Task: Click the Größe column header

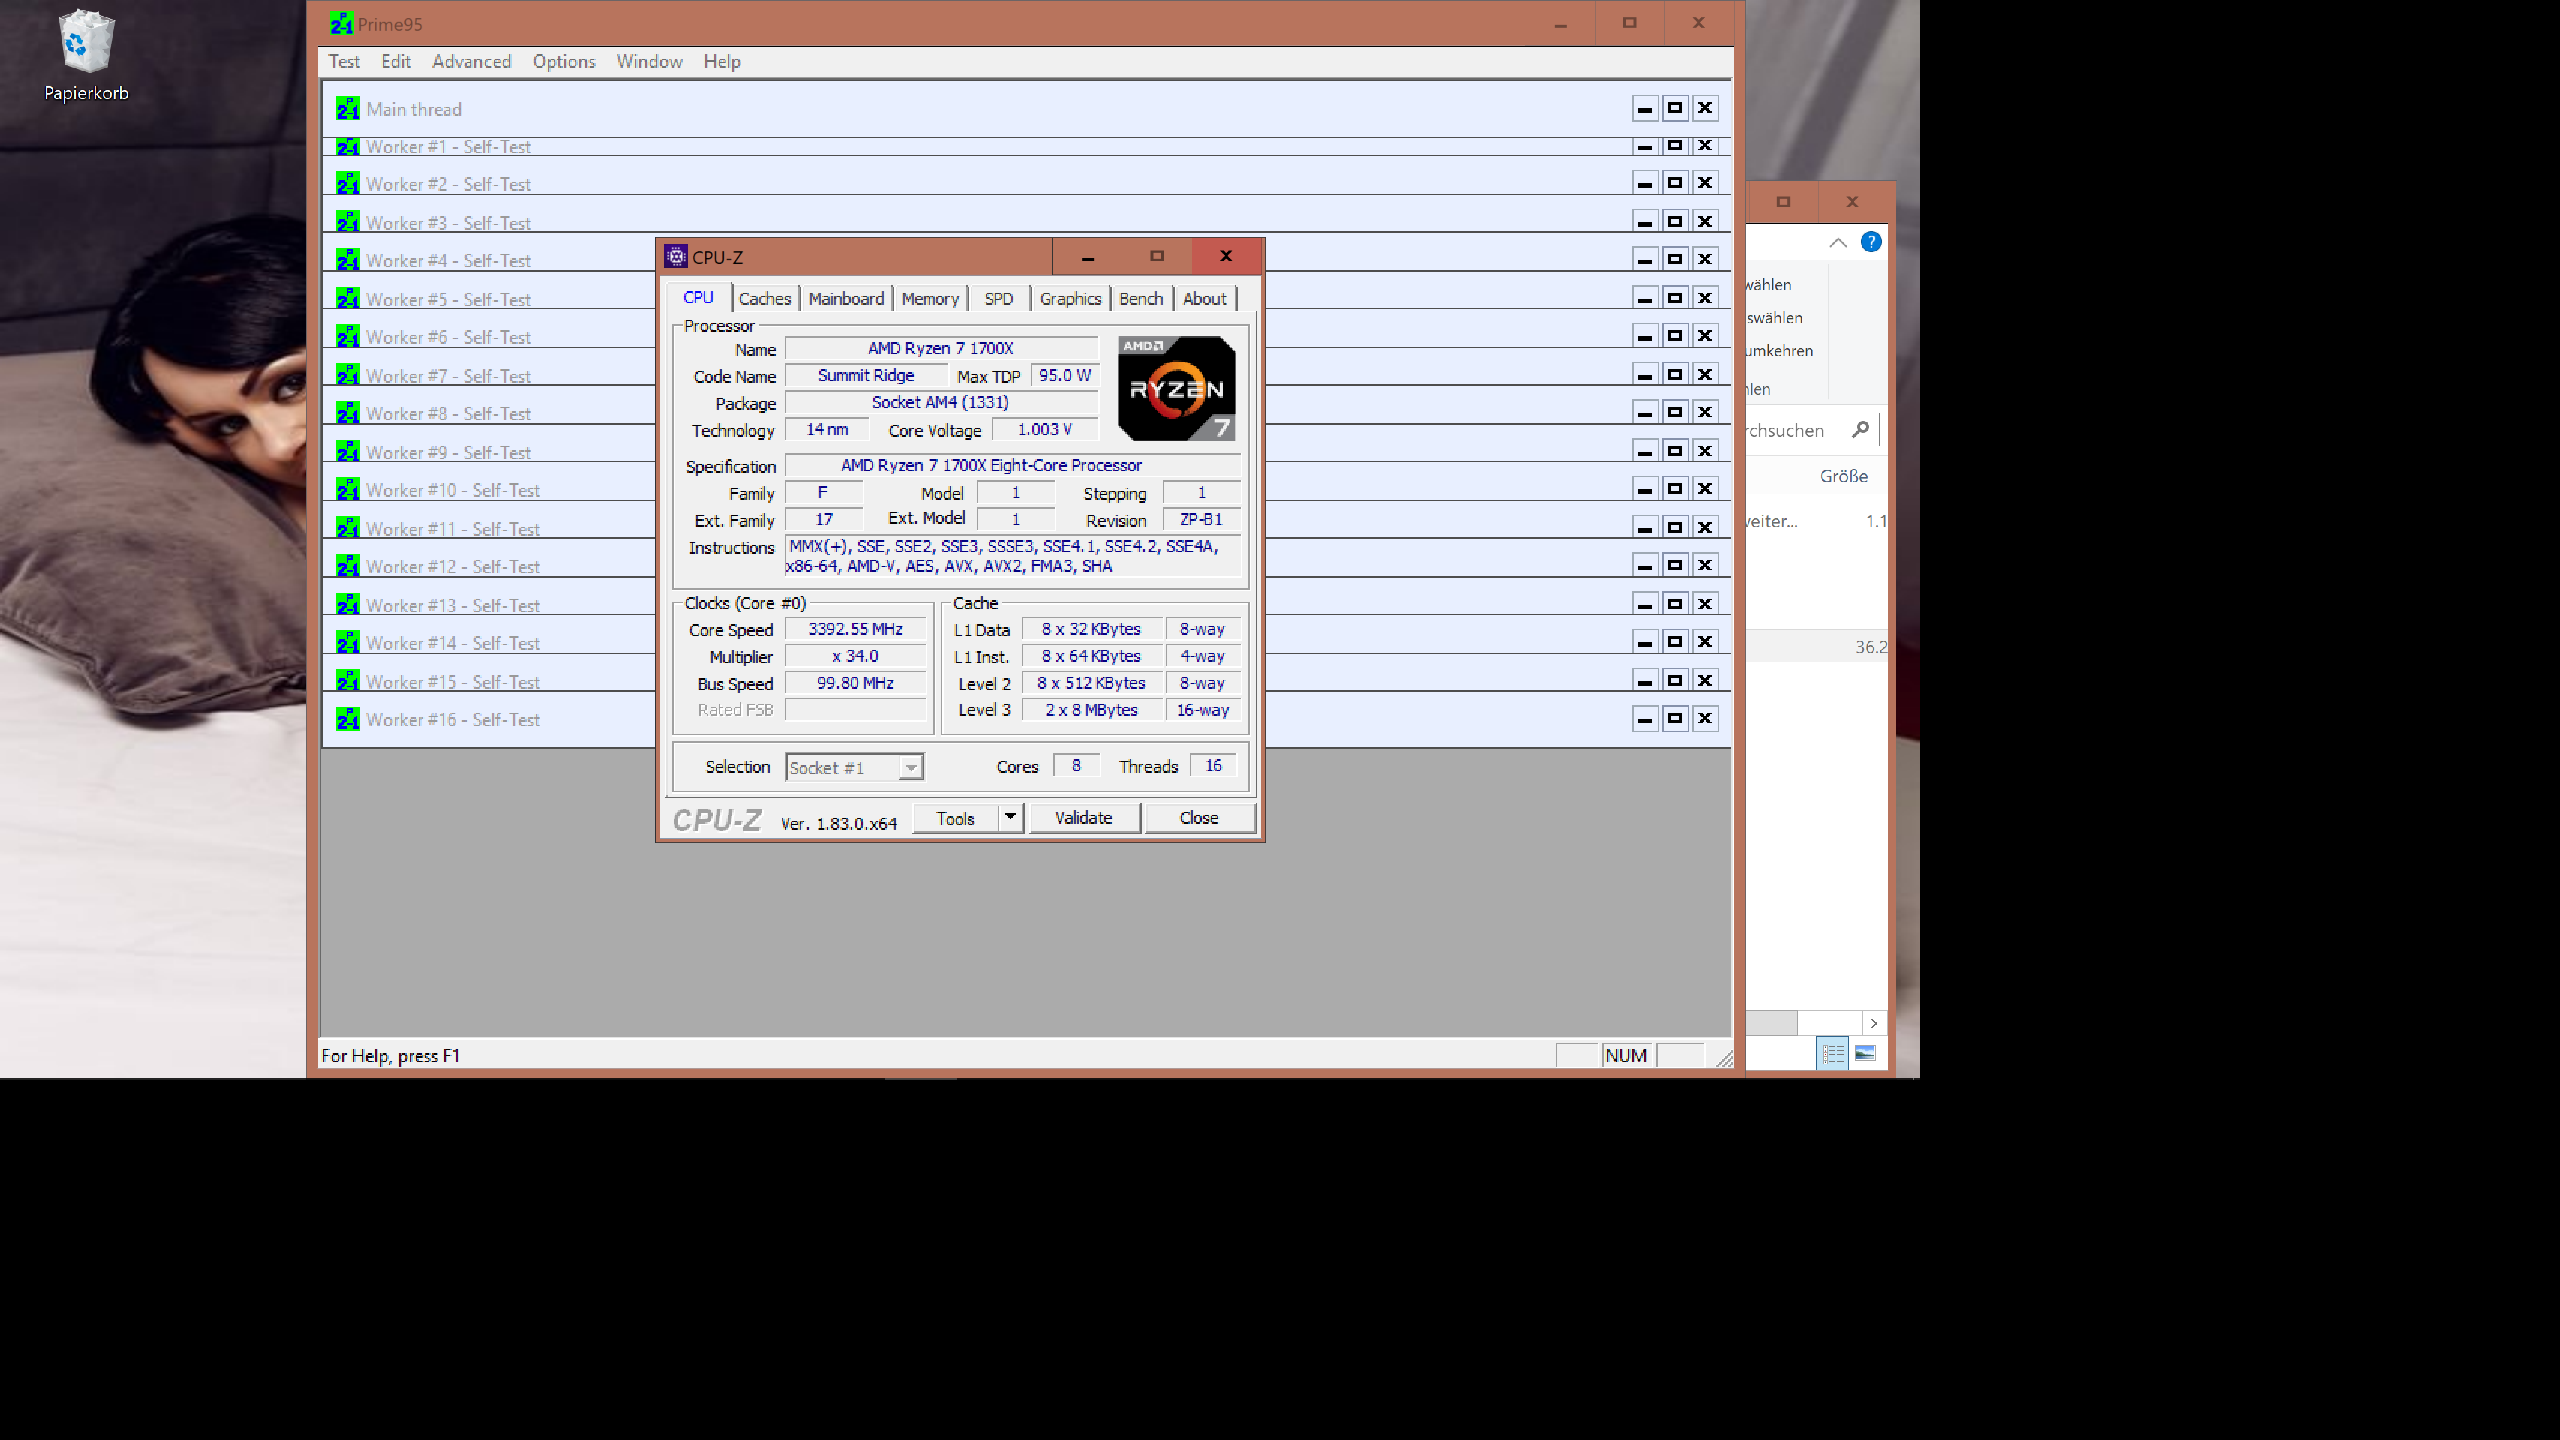Action: click(1843, 476)
